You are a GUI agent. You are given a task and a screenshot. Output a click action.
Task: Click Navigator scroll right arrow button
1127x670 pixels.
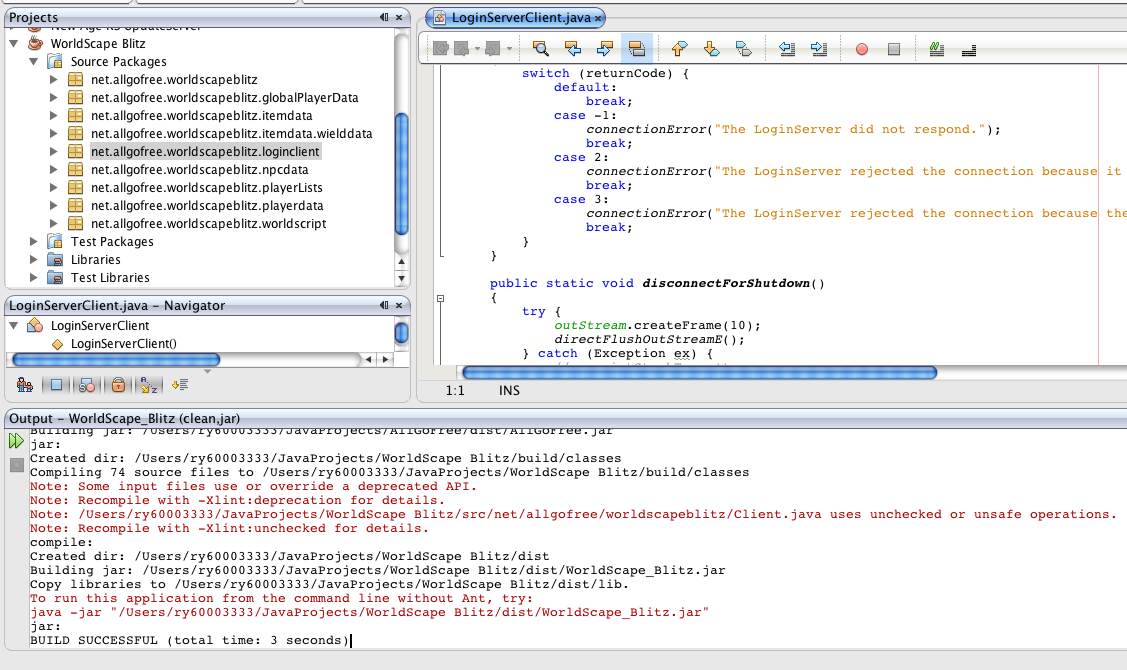[386, 359]
